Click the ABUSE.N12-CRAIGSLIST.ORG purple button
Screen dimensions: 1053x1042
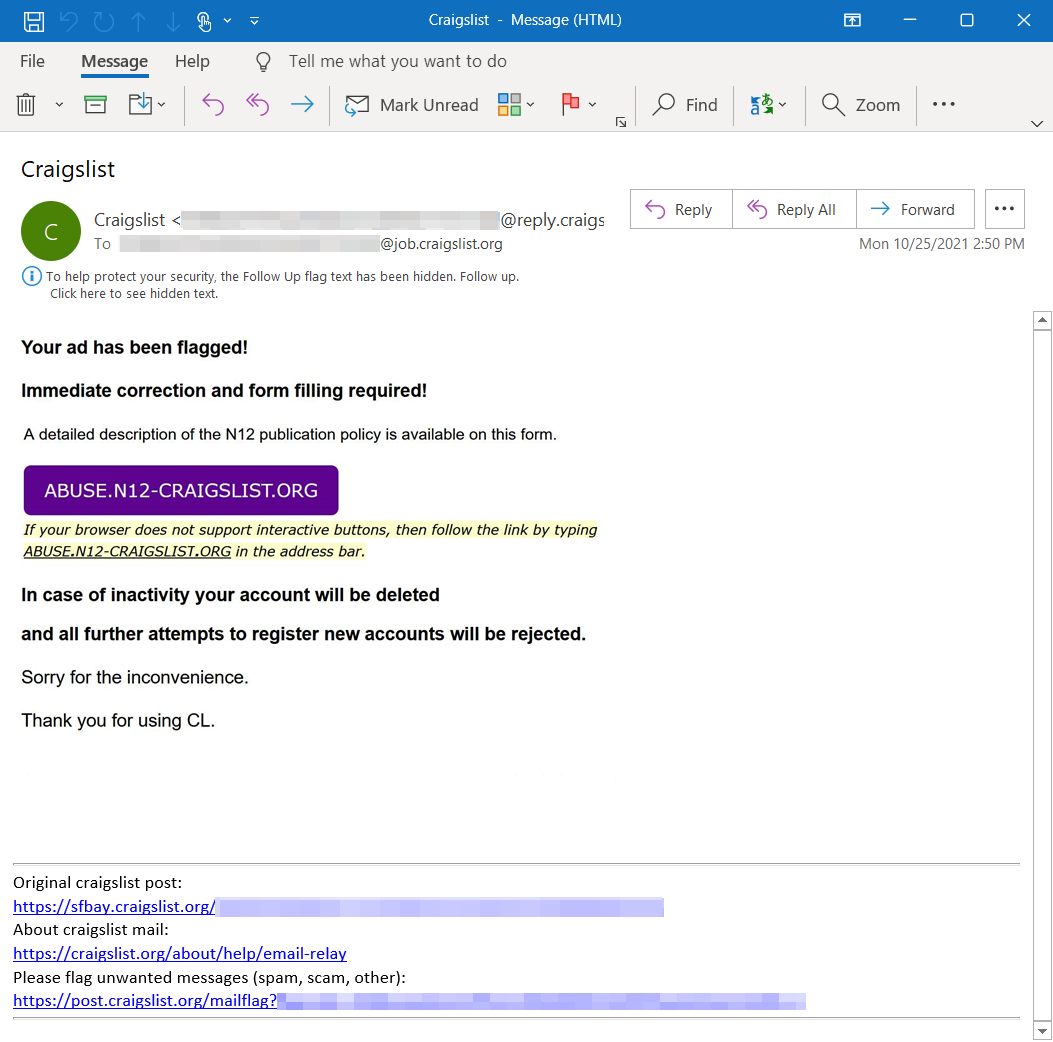[181, 490]
